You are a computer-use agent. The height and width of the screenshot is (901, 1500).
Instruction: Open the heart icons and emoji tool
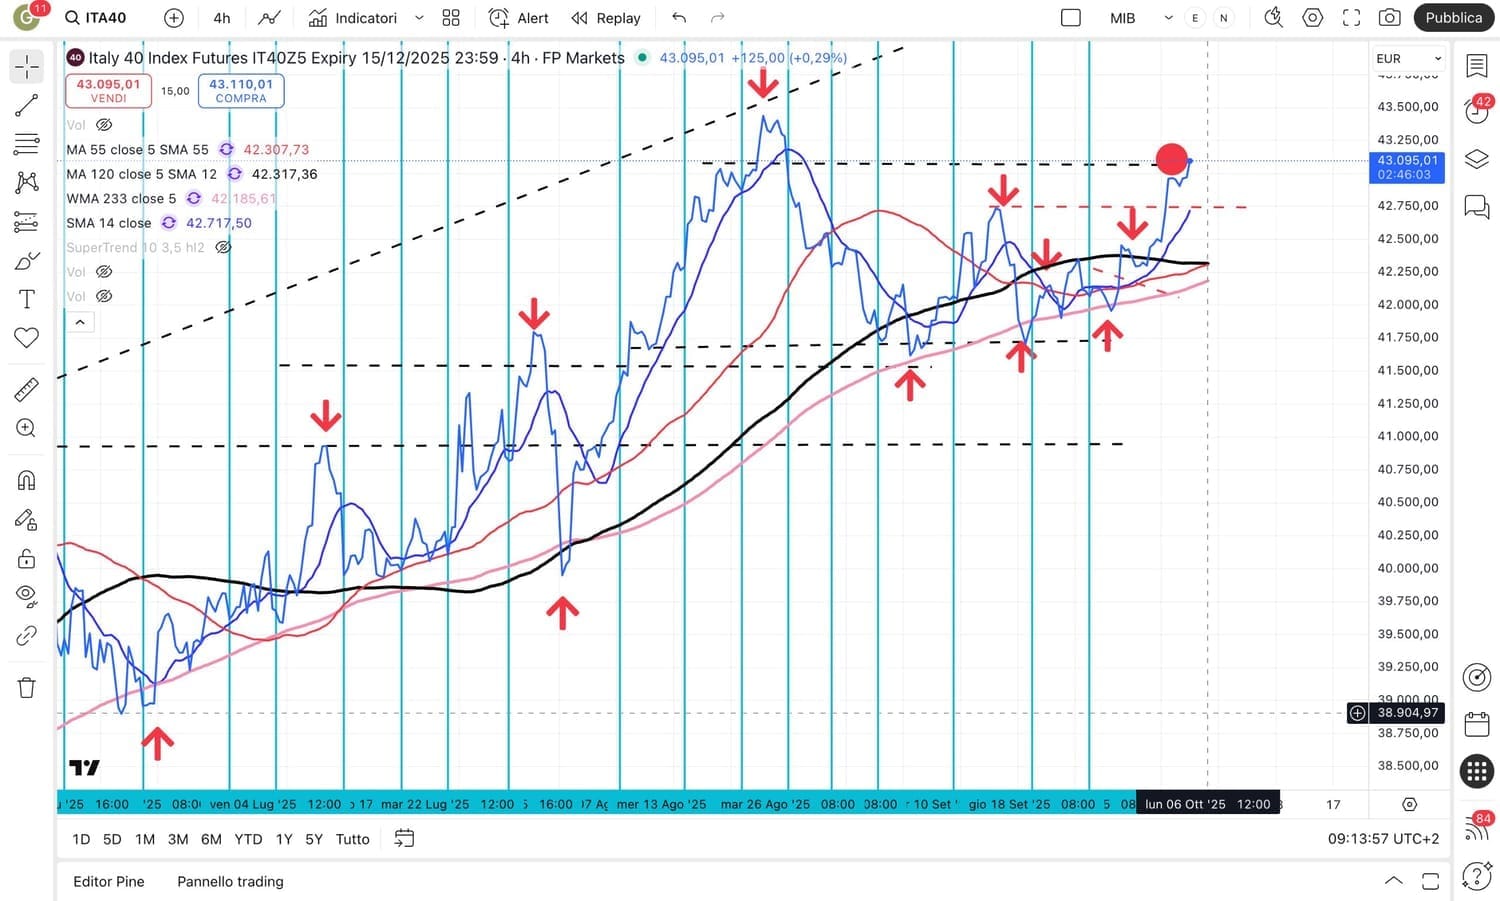[x=27, y=338]
